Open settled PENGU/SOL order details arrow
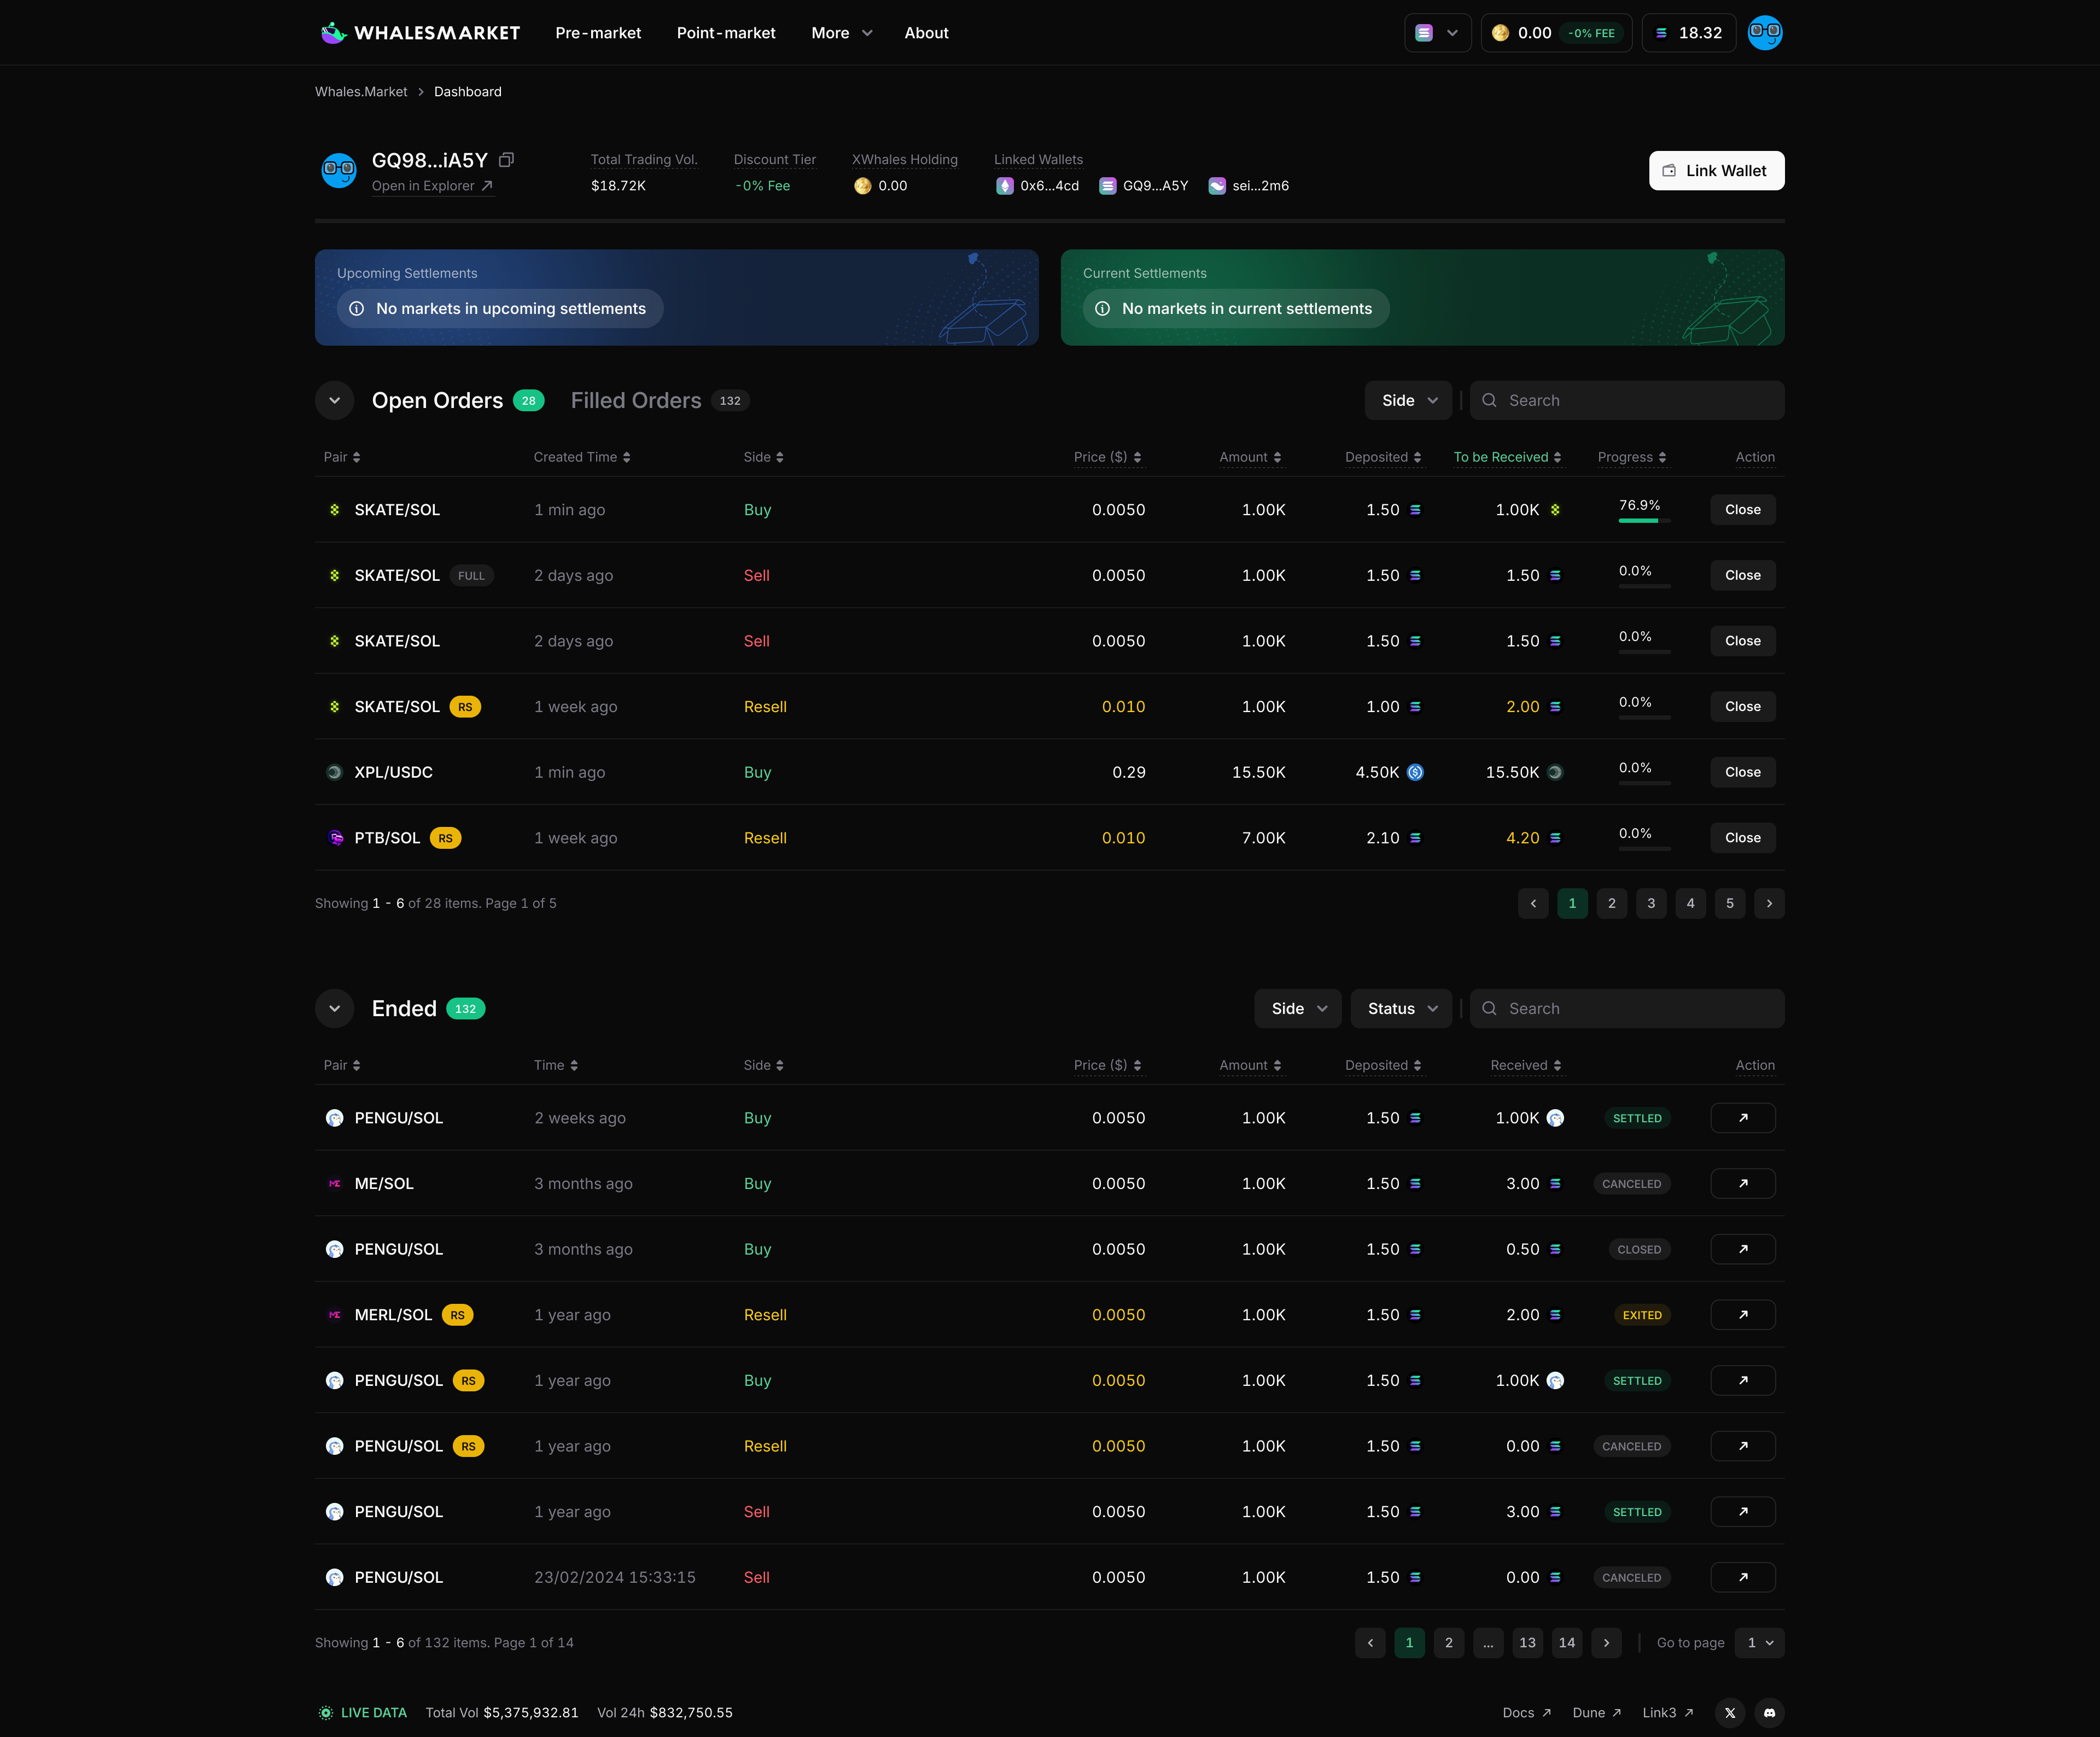Image resolution: width=2100 pixels, height=1737 pixels. click(x=1742, y=1118)
